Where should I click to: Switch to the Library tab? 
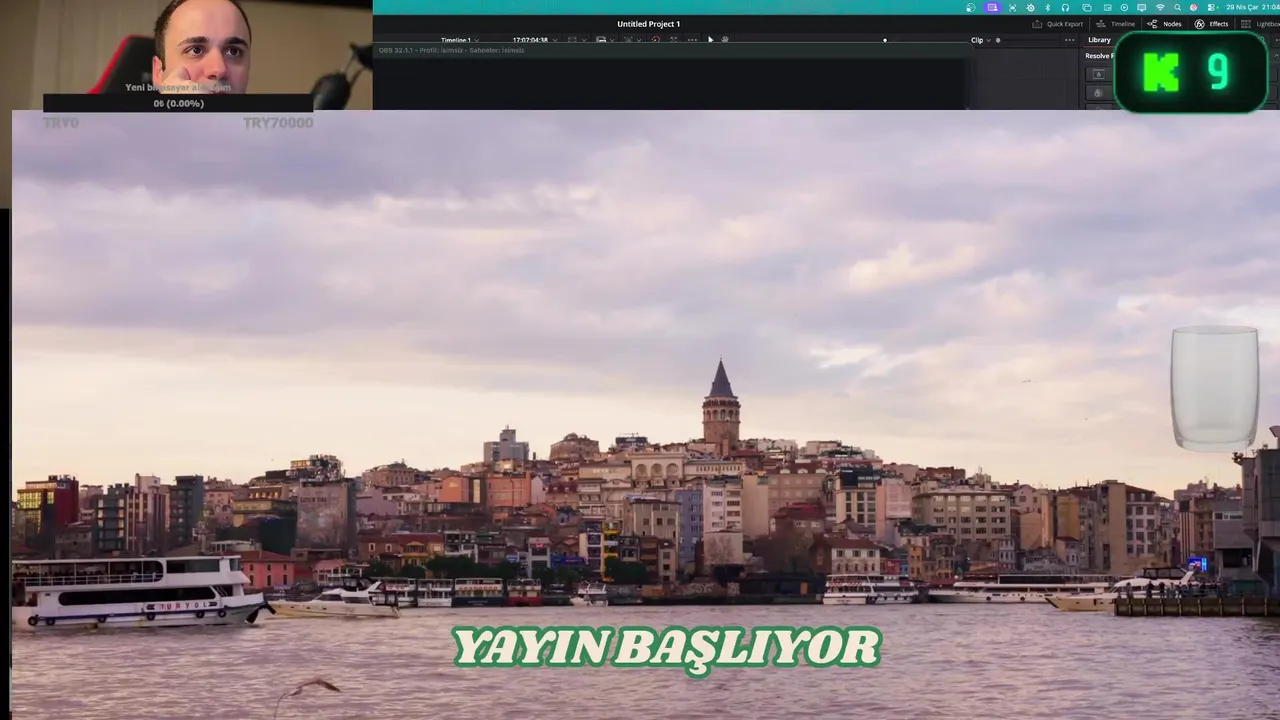point(1099,40)
